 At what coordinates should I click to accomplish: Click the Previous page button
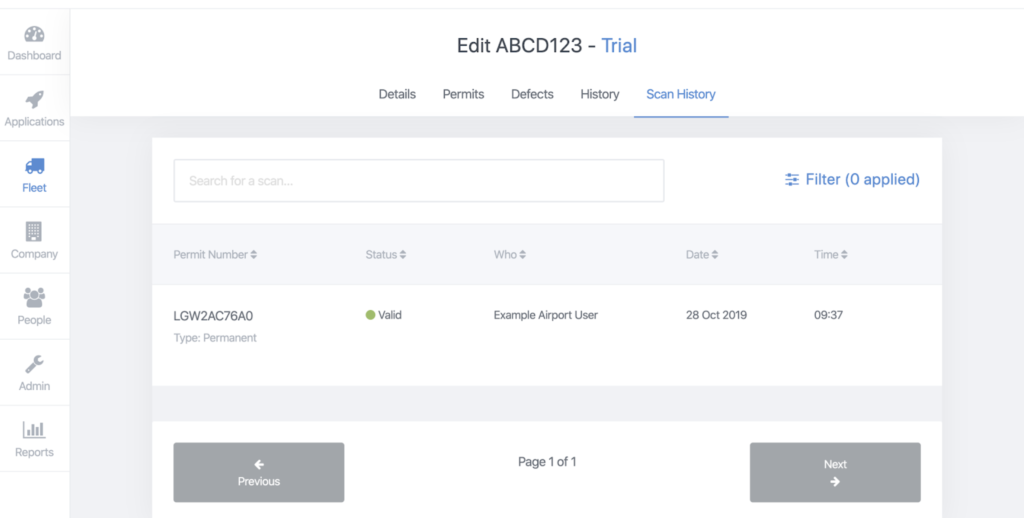point(259,472)
